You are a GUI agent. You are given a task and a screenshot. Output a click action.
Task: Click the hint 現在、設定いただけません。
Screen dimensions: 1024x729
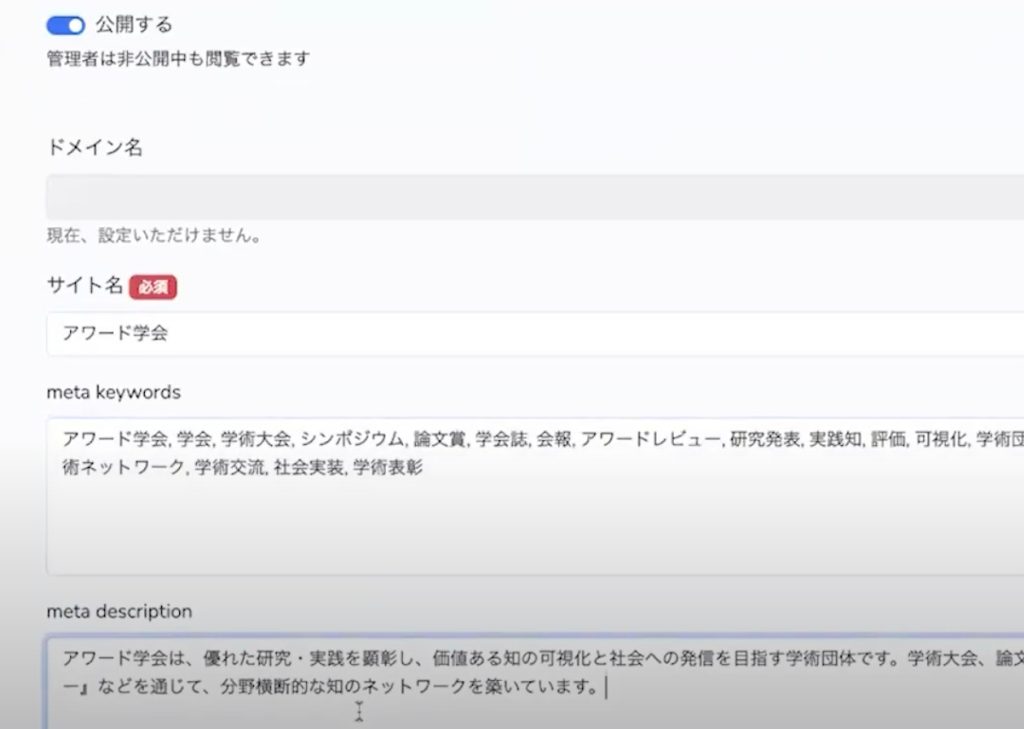(x=154, y=235)
